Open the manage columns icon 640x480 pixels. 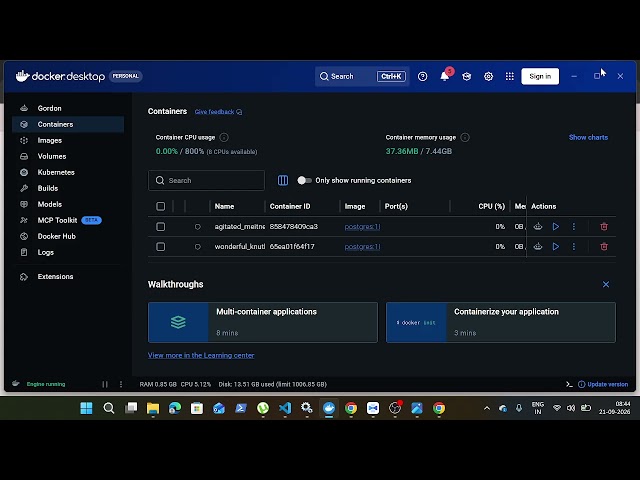pos(283,180)
